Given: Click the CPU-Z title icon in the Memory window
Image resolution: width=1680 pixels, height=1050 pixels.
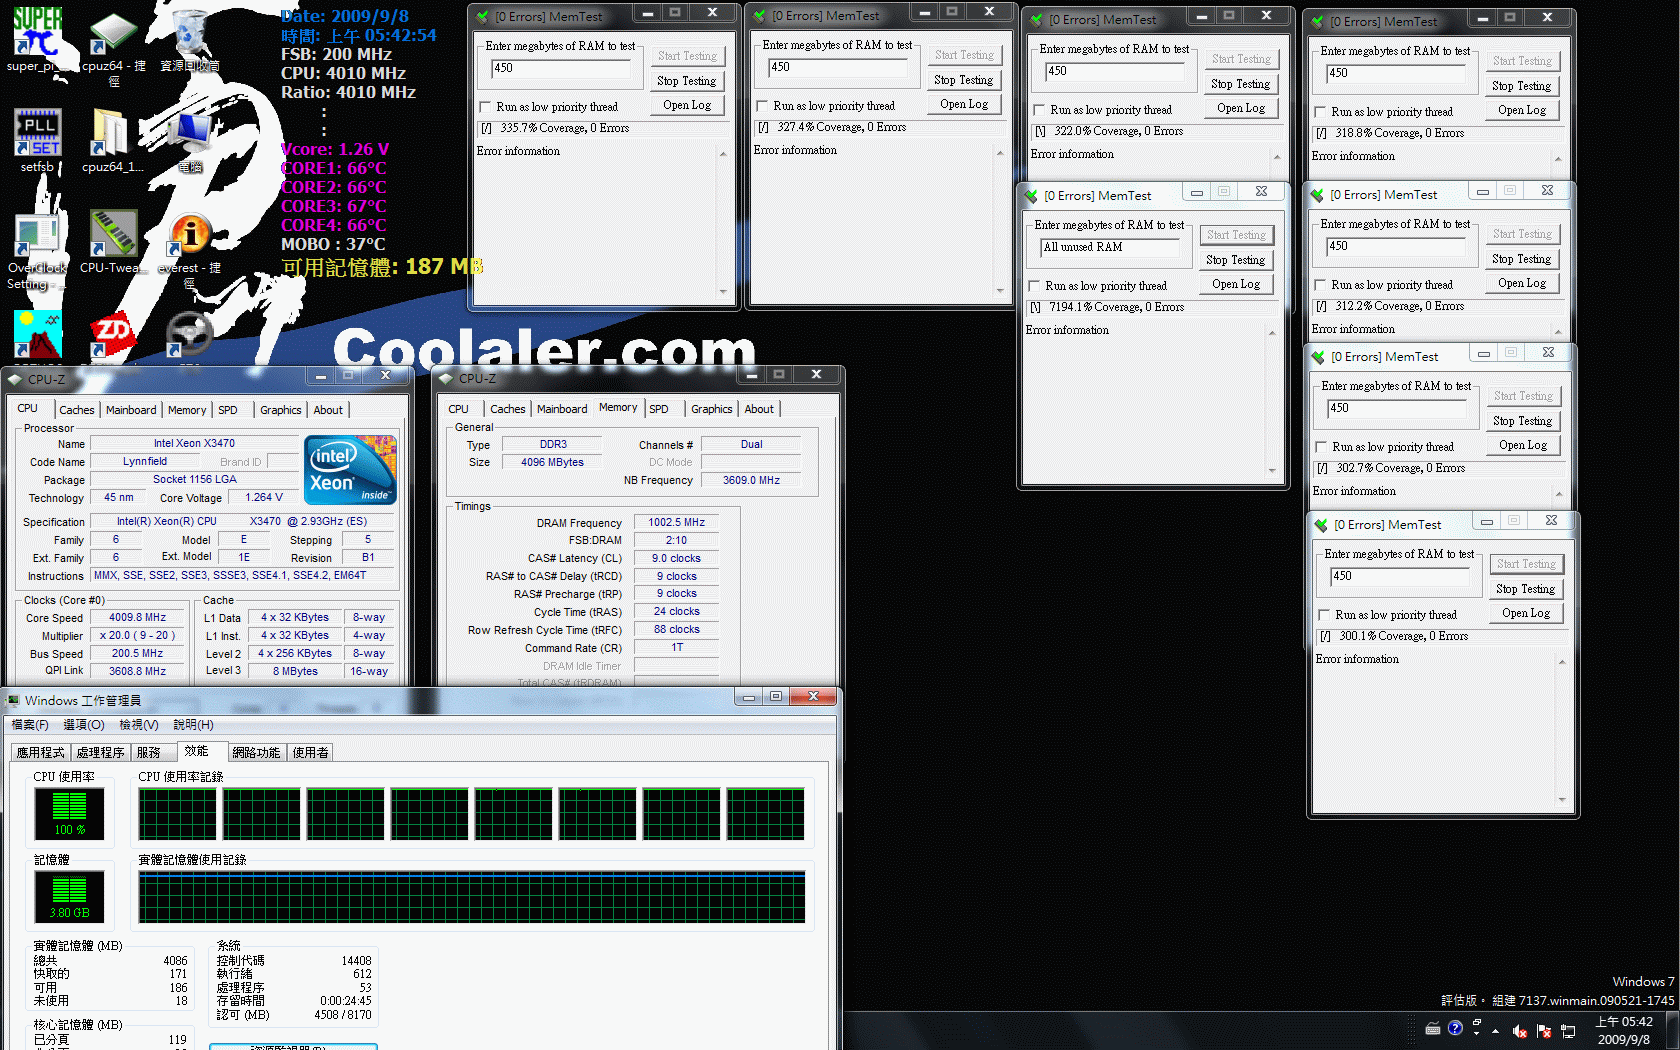Looking at the screenshot, I should pyautogui.click(x=446, y=378).
